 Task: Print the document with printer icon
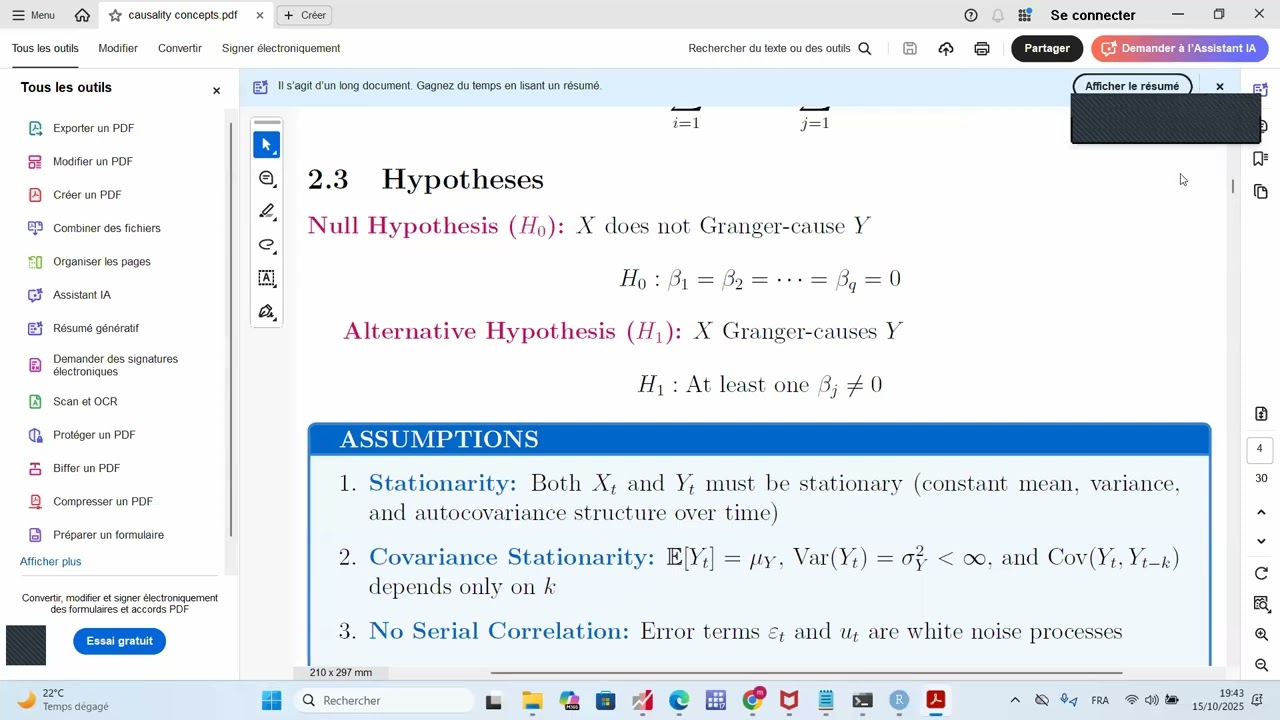(x=982, y=48)
